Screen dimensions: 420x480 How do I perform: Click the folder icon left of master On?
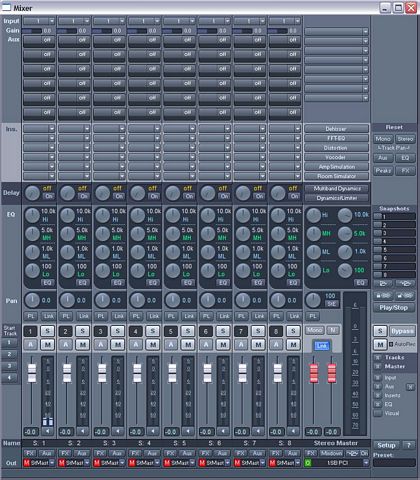(352, 453)
